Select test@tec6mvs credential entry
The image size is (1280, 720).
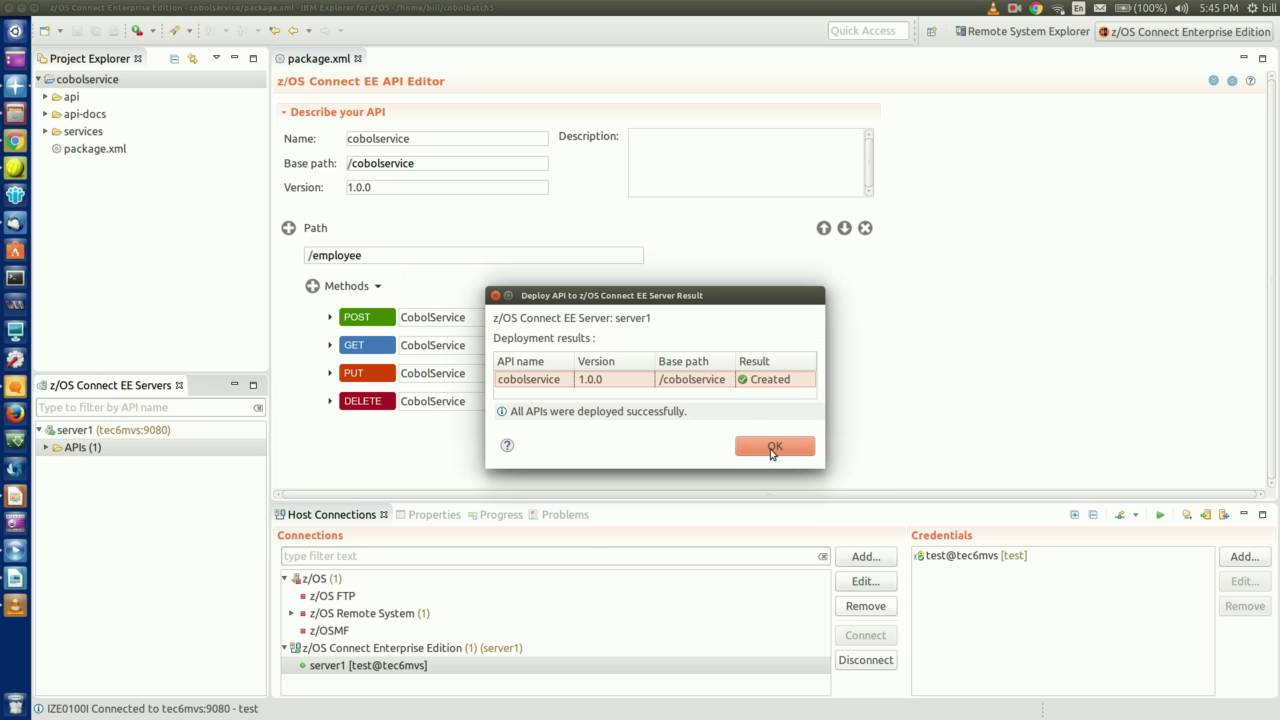point(971,556)
